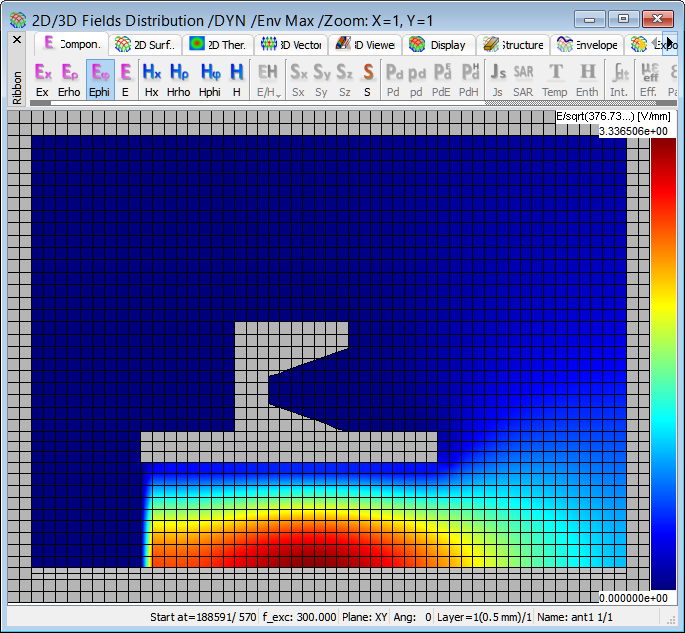Click the maximum scale value 3.336506e+00
Image resolution: width=685 pixels, height=633 pixels.
634,131
